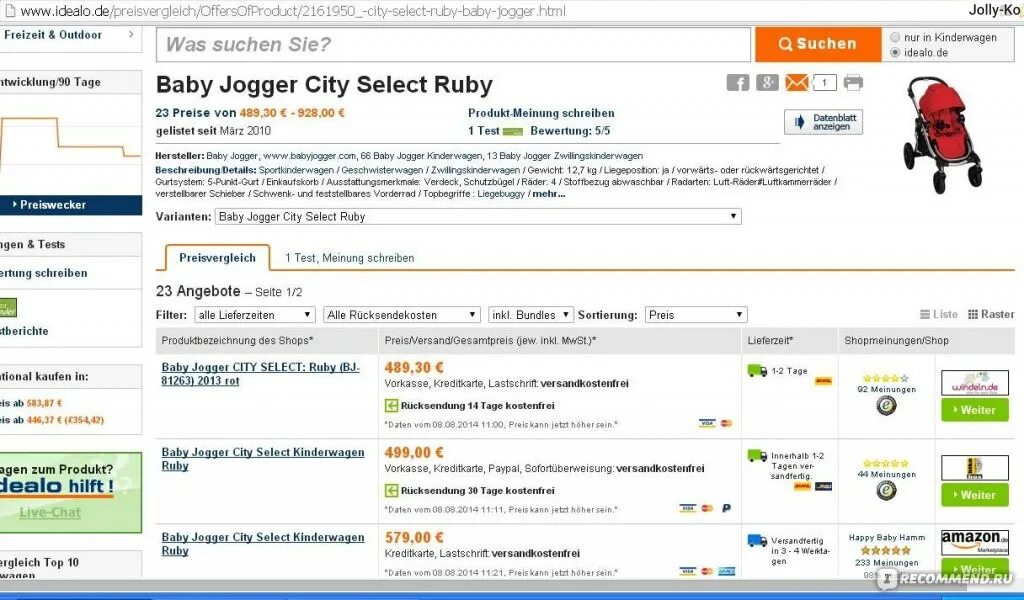Click the green test badge next to 1 Test
1024x600 pixels.
513,131
